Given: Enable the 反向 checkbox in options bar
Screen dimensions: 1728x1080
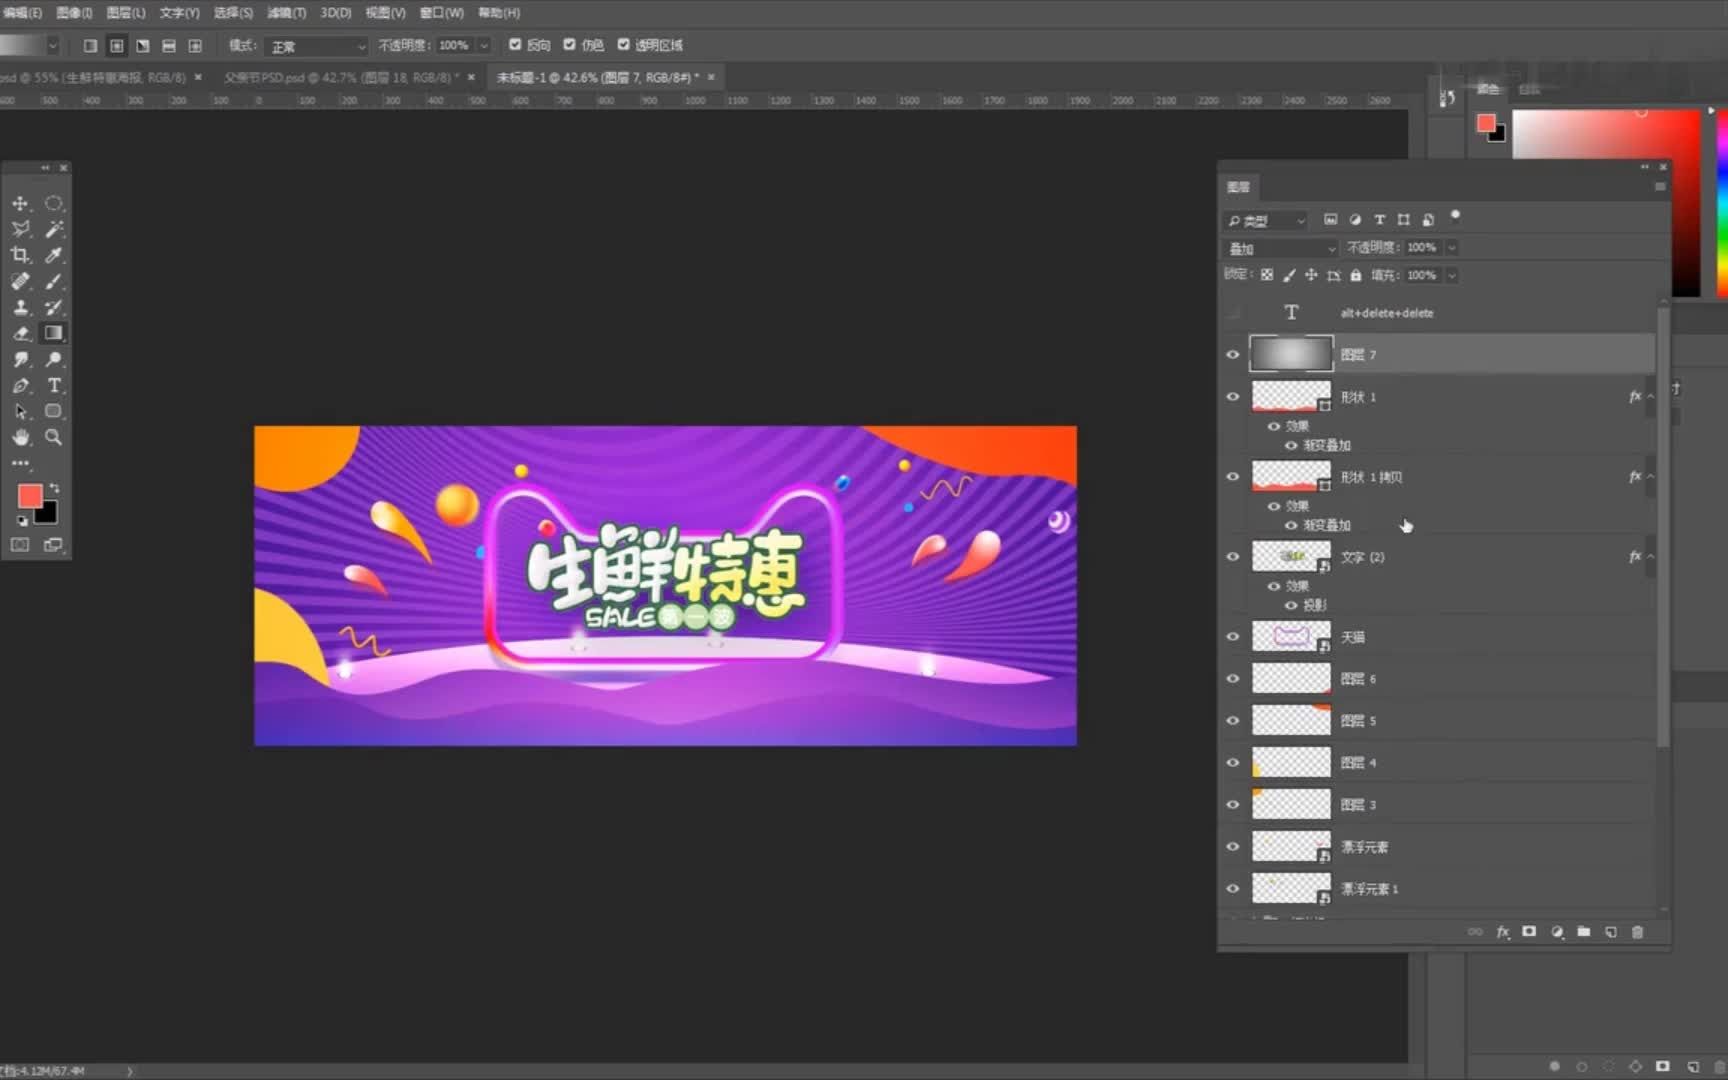Looking at the screenshot, I should (x=517, y=45).
